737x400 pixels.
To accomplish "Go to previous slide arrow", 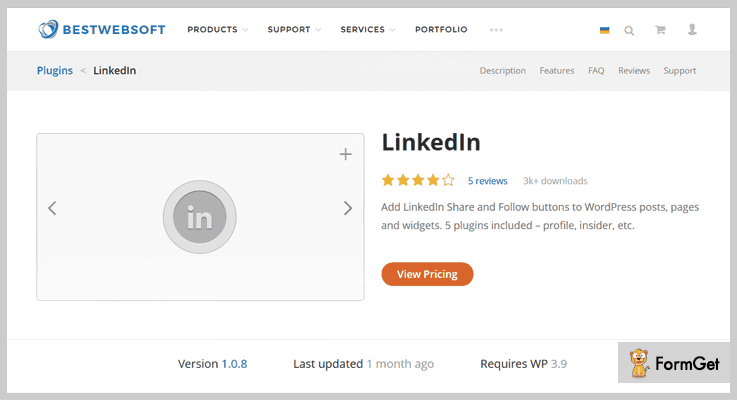I will pos(52,208).
